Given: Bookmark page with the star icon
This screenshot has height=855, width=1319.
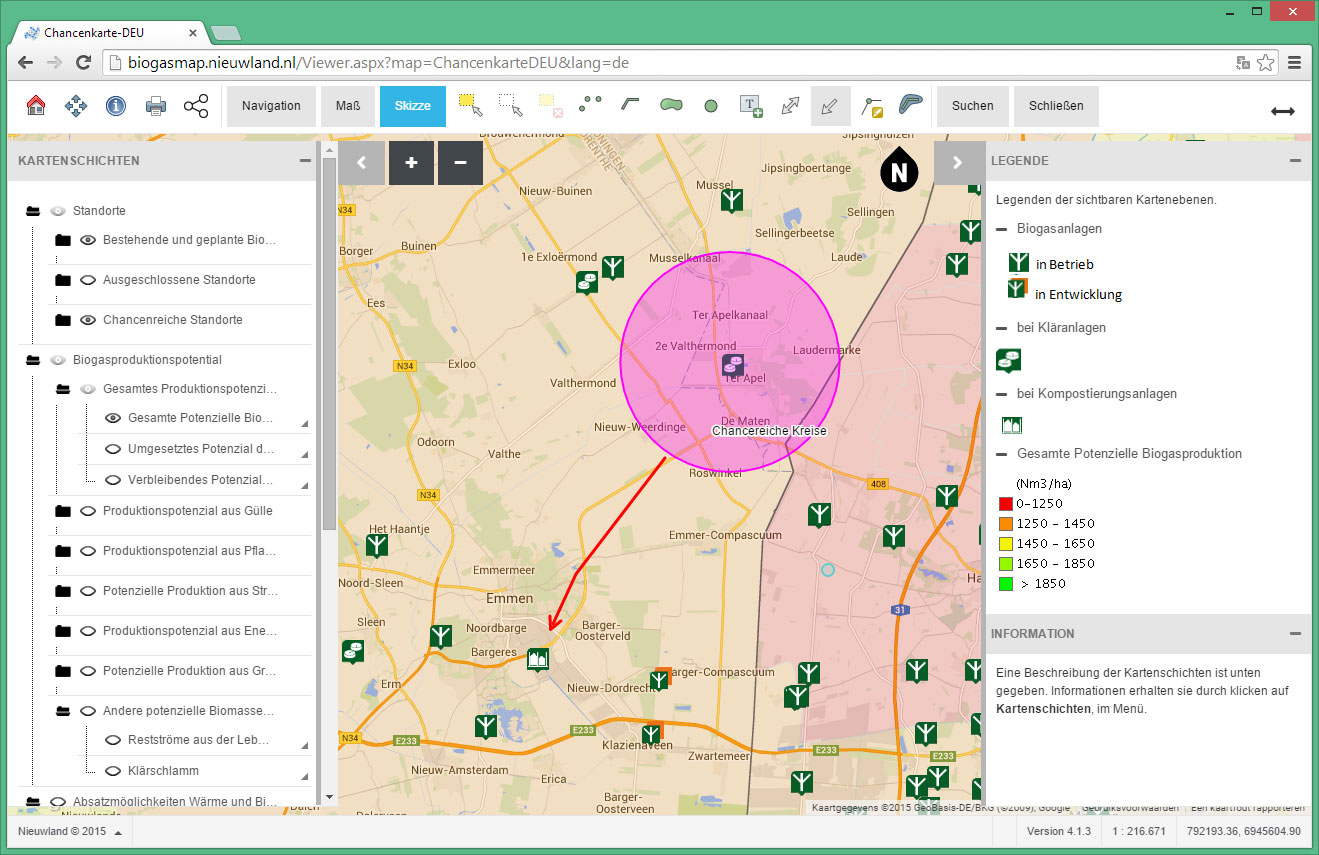Looking at the screenshot, I should coord(1266,63).
